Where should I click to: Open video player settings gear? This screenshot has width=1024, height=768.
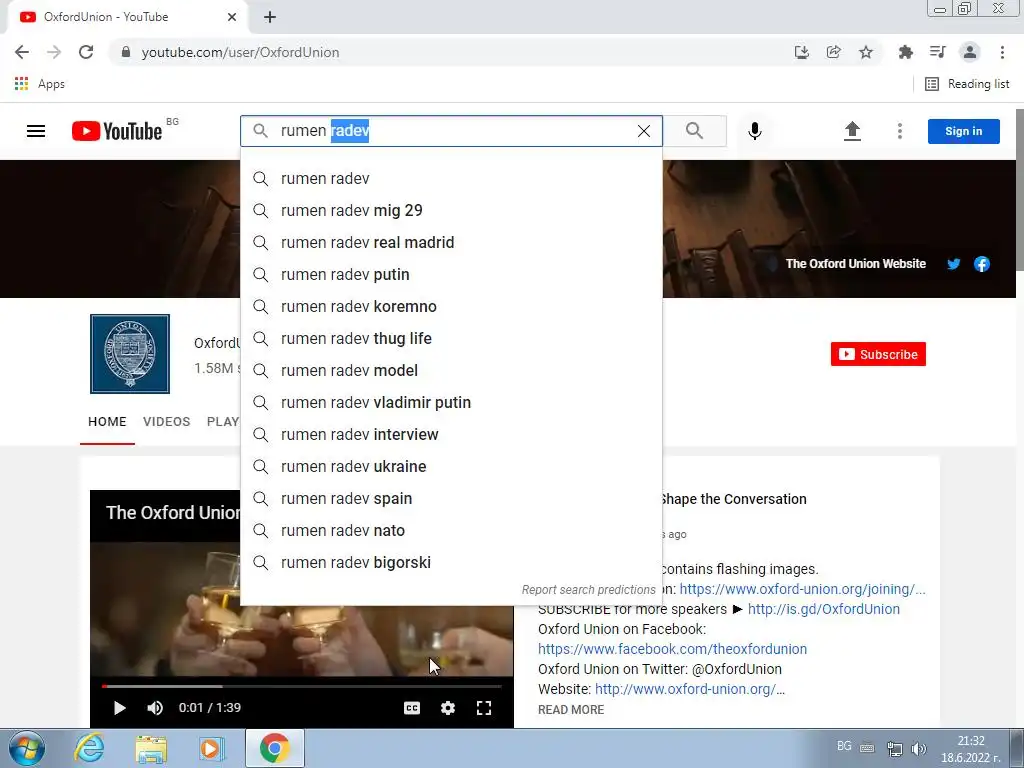coord(448,708)
